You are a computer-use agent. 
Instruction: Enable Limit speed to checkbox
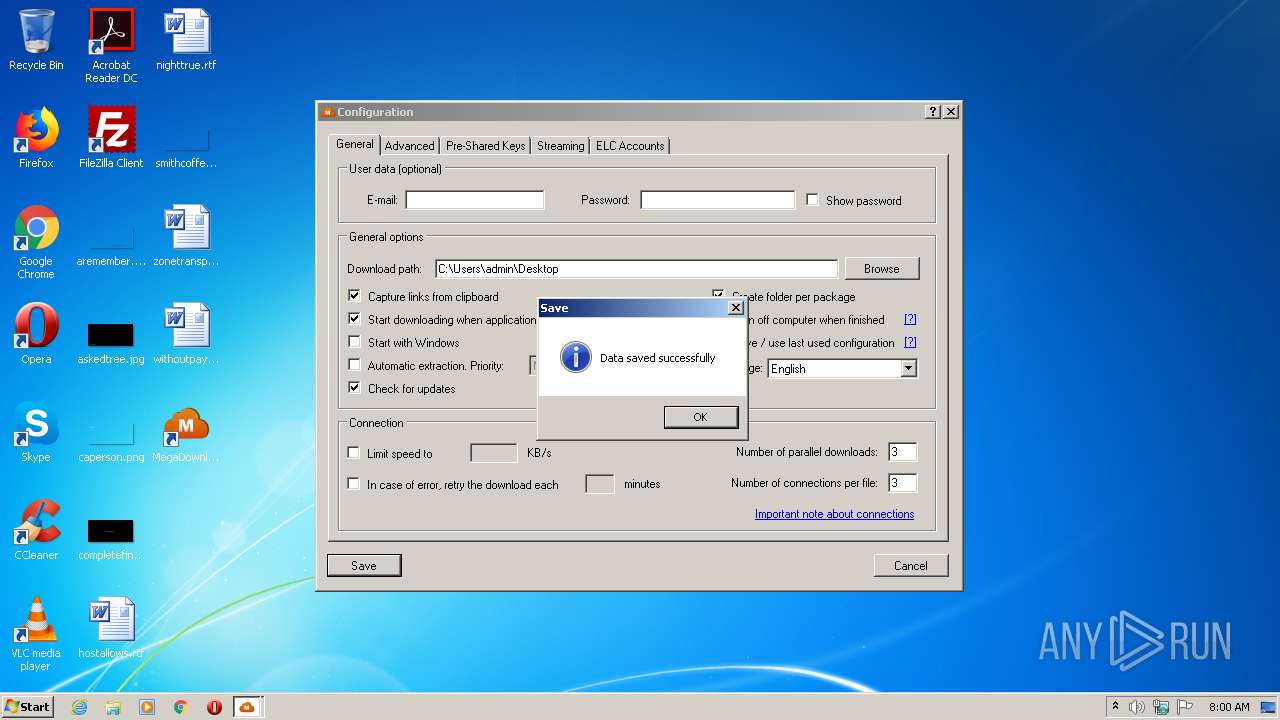click(x=353, y=453)
